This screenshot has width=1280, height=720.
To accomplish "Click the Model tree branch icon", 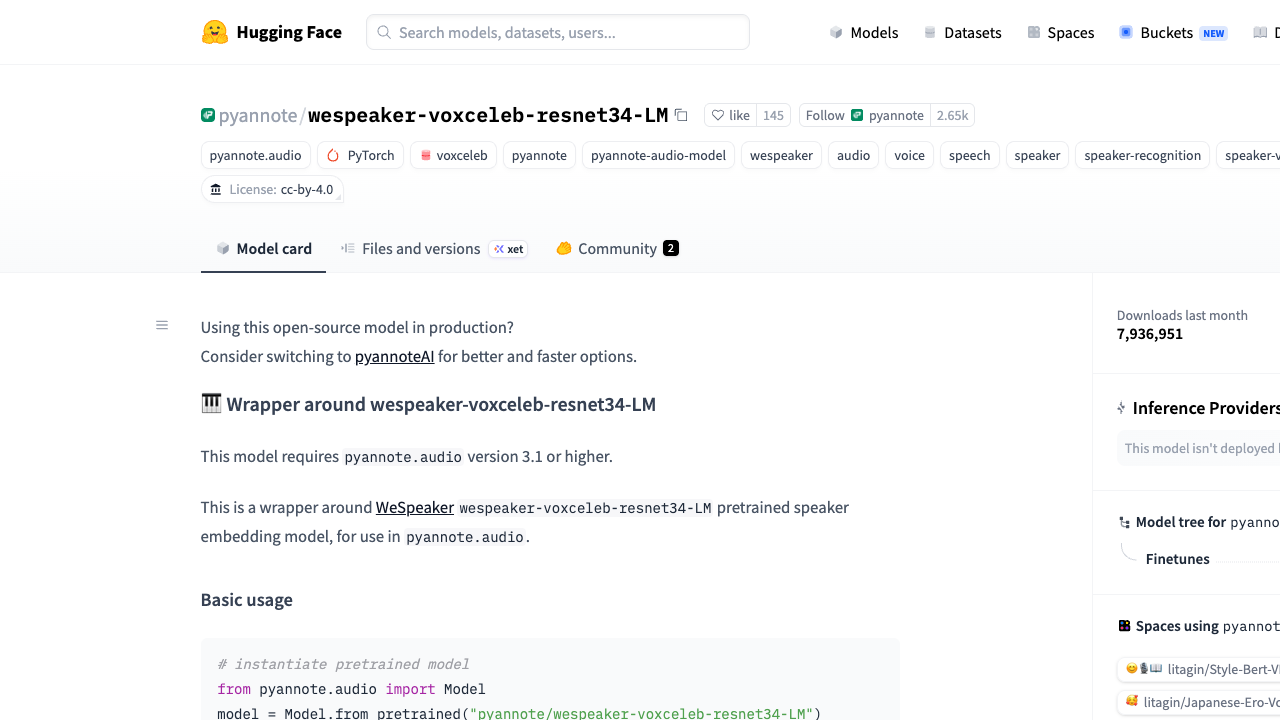I will 1125,522.
